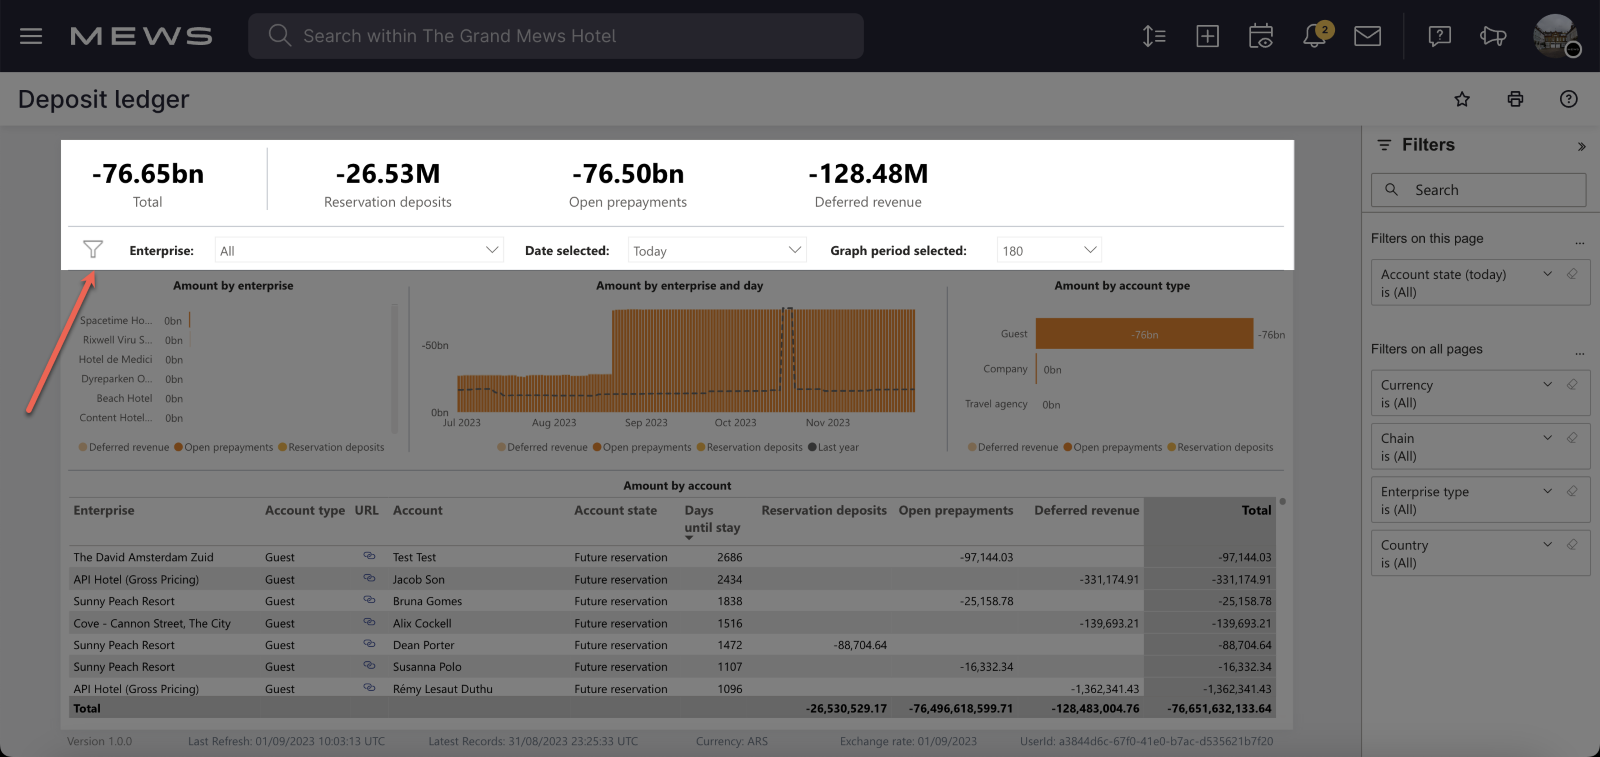This screenshot has width=1600, height=757.
Task: Open the hamburger main menu
Action: [31, 36]
